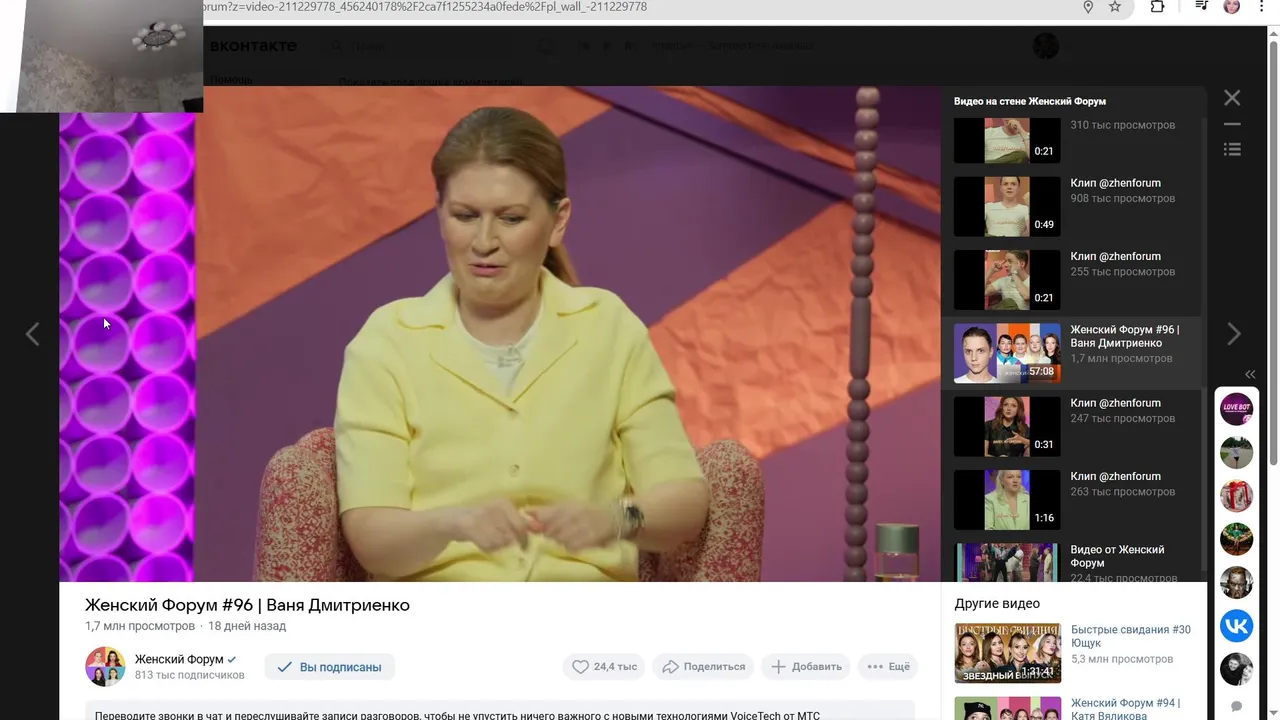Click the video title Женский Форум #96
The width and height of the screenshot is (1280, 720).
pos(247,605)
